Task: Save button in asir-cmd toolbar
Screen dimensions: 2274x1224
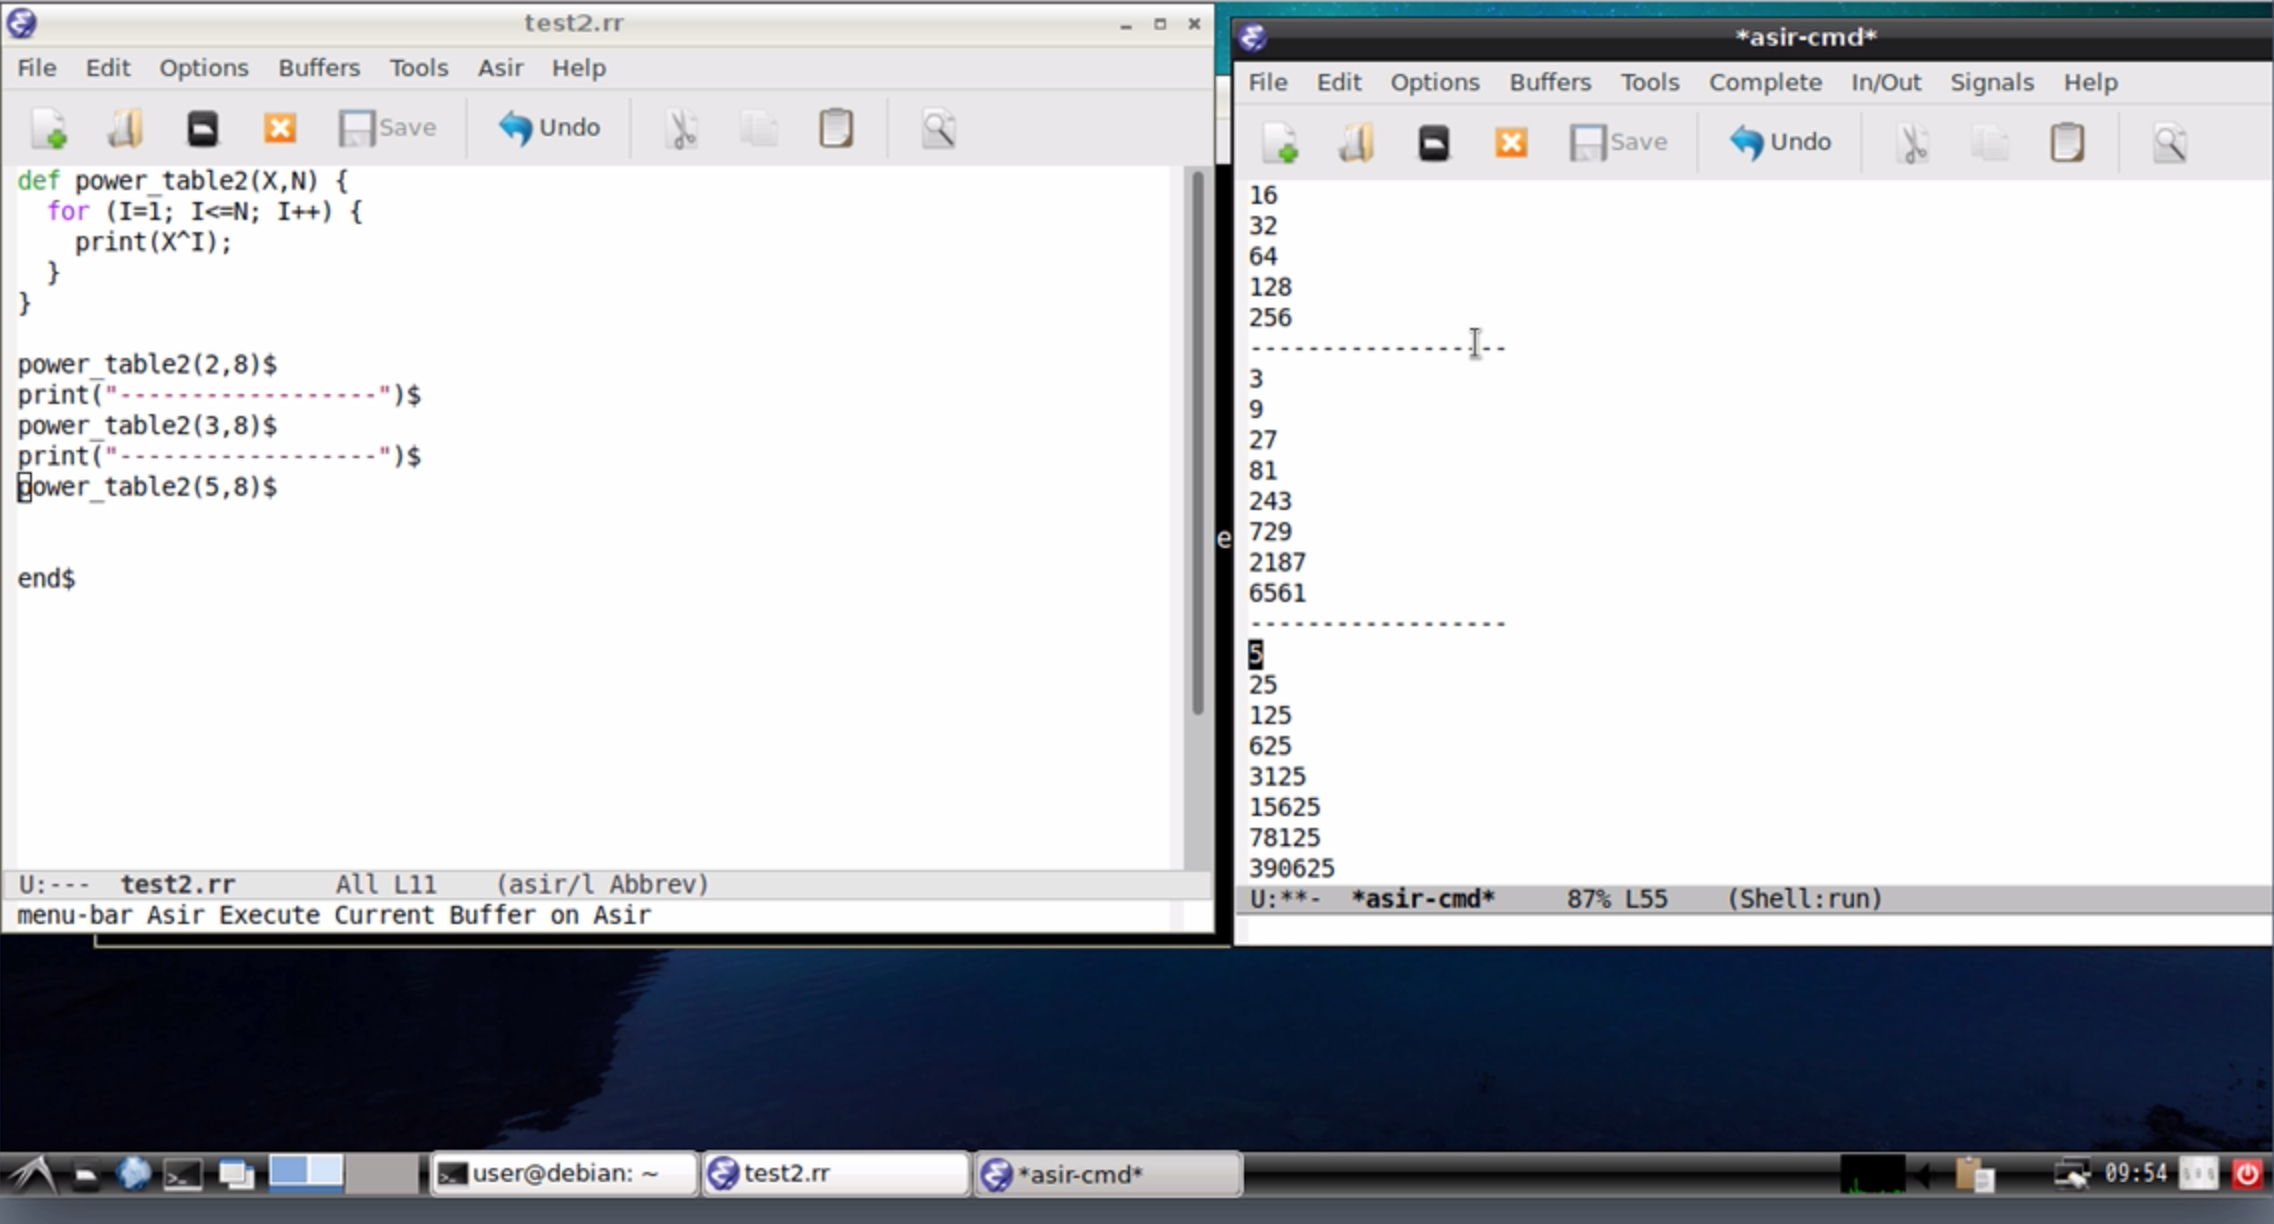Action: [x=1619, y=142]
